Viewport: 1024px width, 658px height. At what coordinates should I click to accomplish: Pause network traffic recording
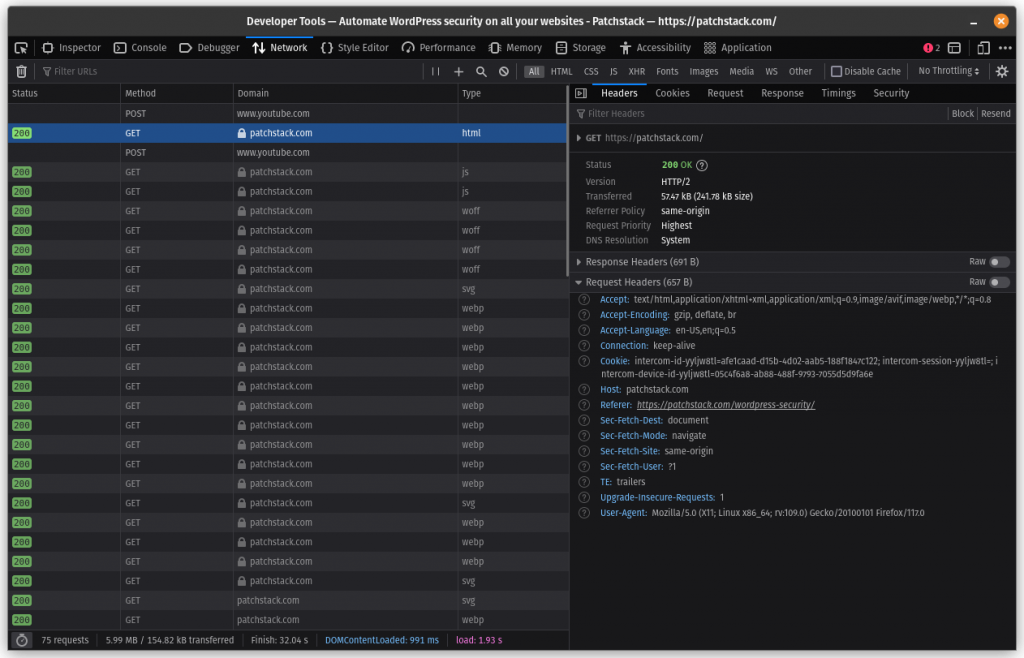point(437,71)
